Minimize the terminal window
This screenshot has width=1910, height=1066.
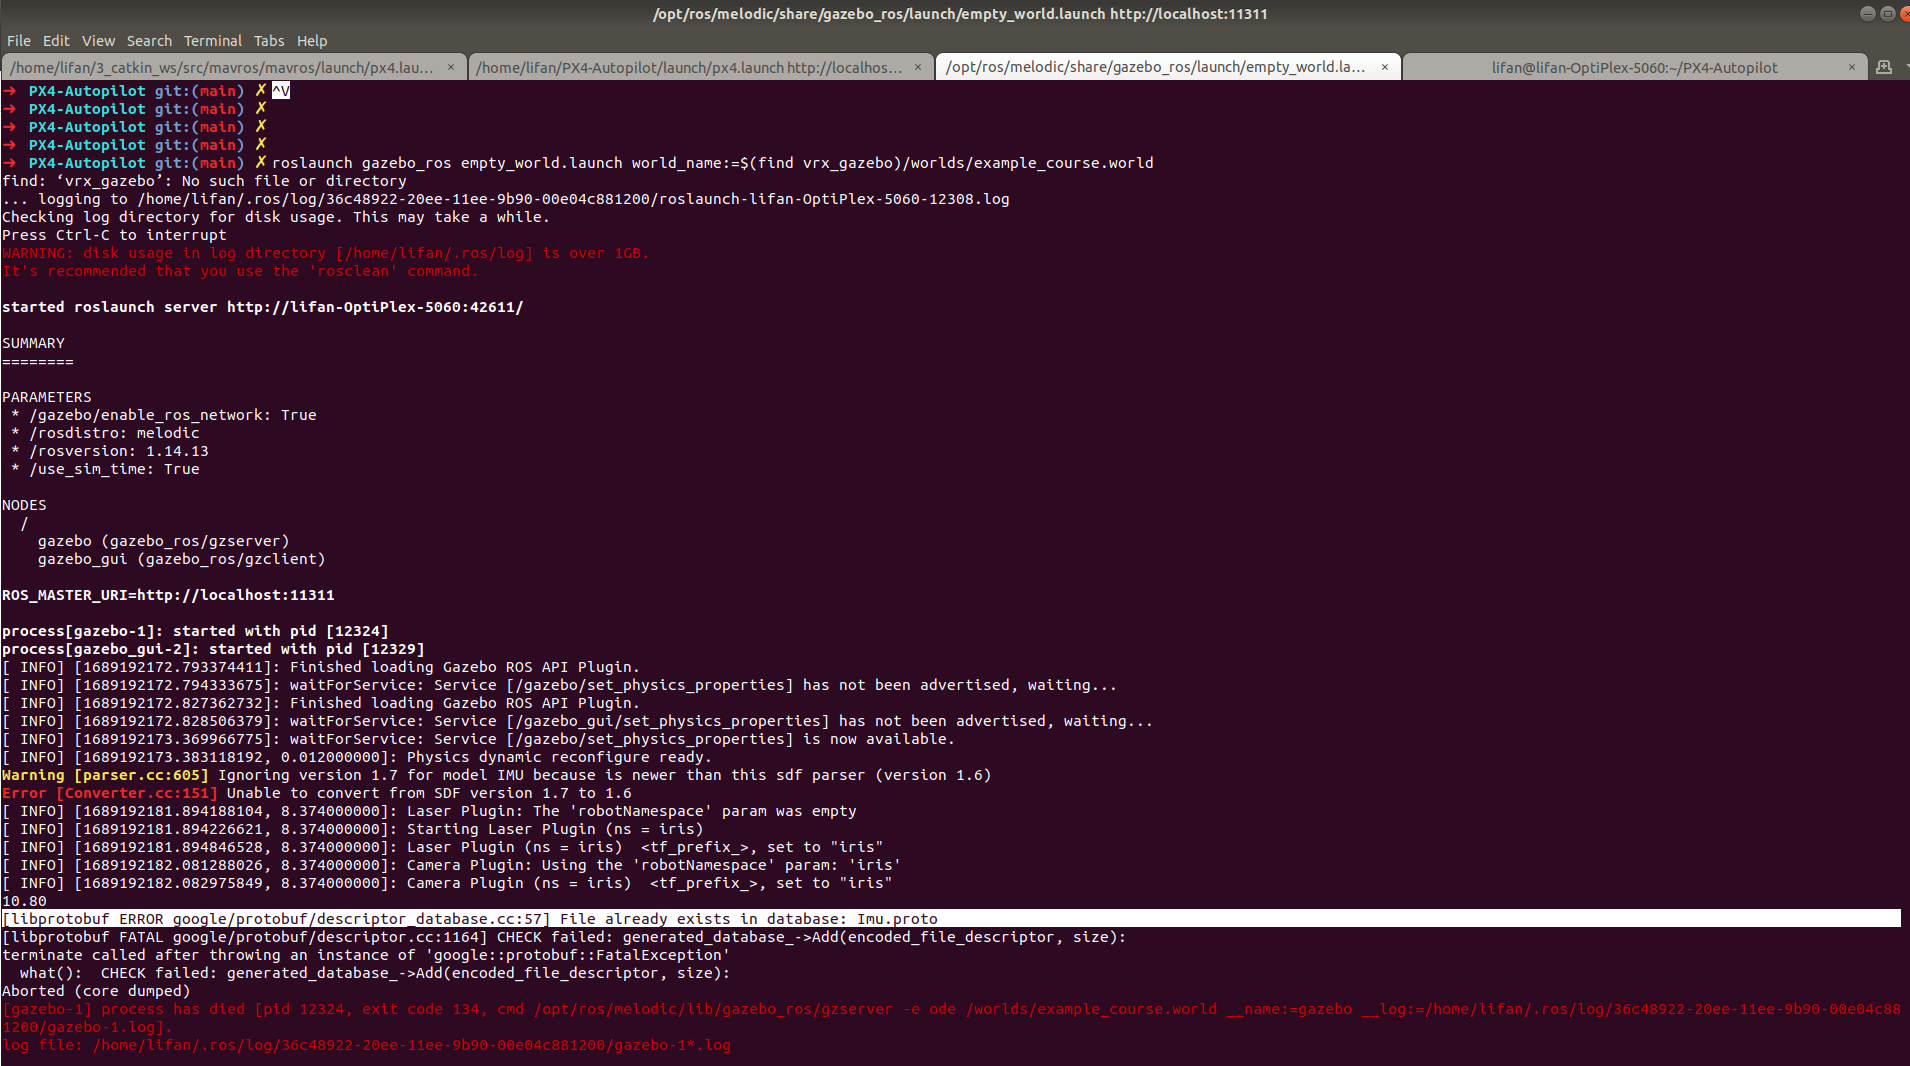click(x=1868, y=14)
